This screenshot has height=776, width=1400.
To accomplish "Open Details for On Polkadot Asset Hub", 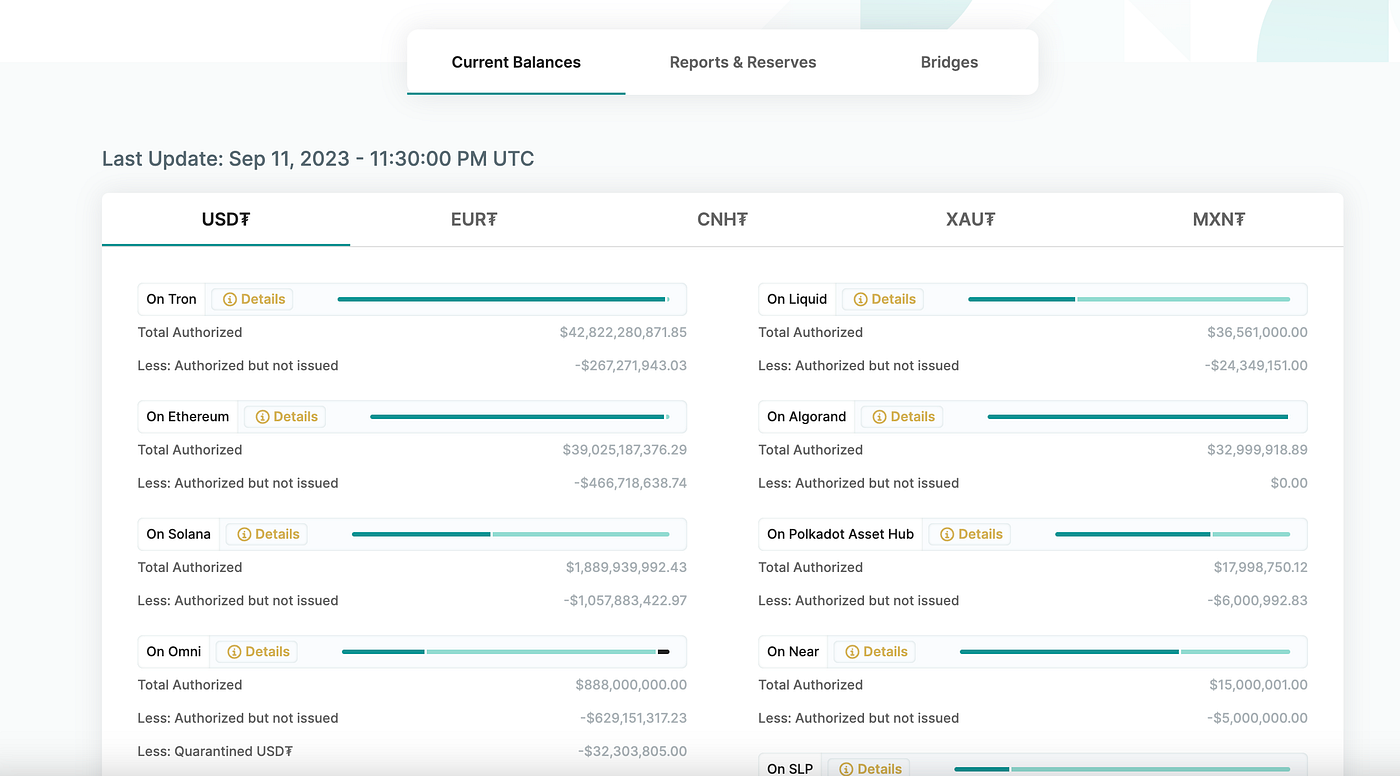I will click(x=970, y=534).
